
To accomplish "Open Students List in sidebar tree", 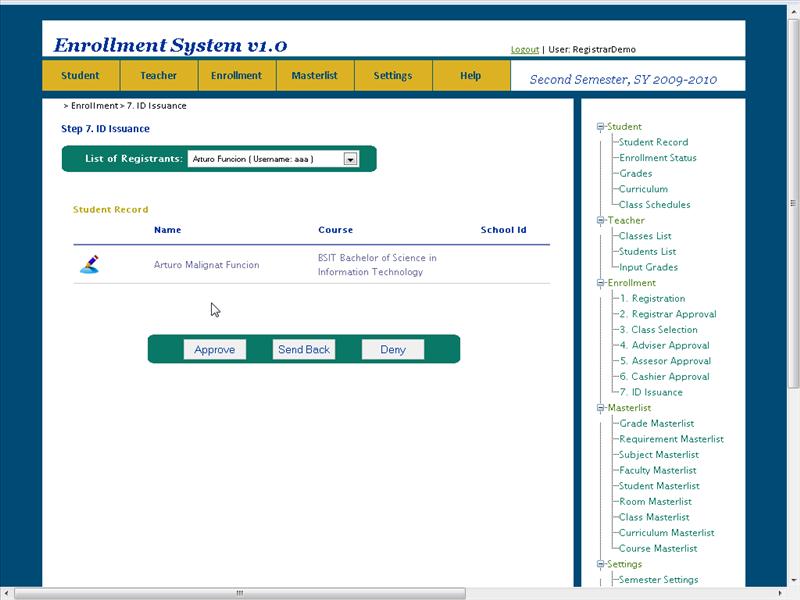I will click(x=647, y=252).
